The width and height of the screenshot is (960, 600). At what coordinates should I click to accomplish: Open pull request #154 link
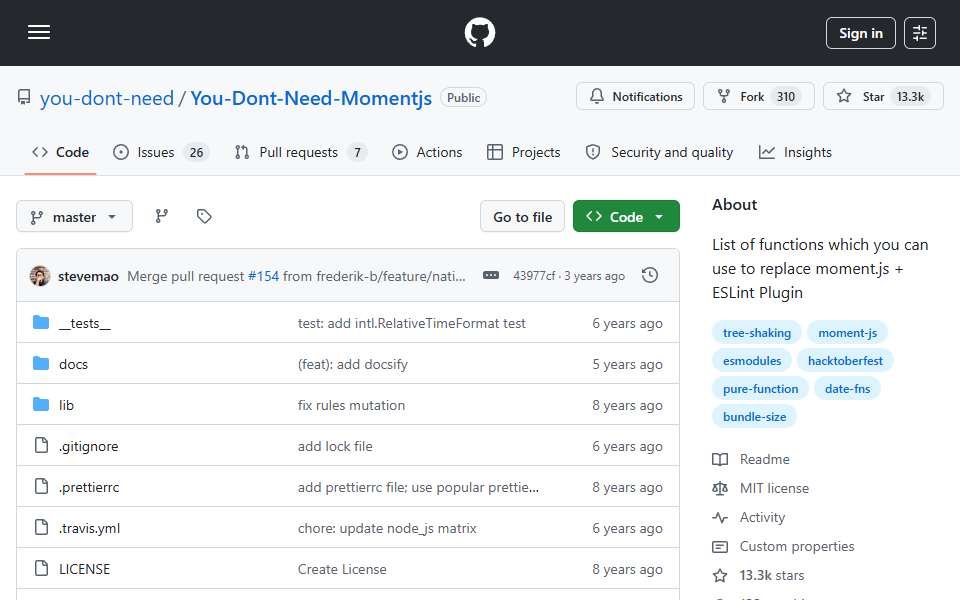coord(263,277)
